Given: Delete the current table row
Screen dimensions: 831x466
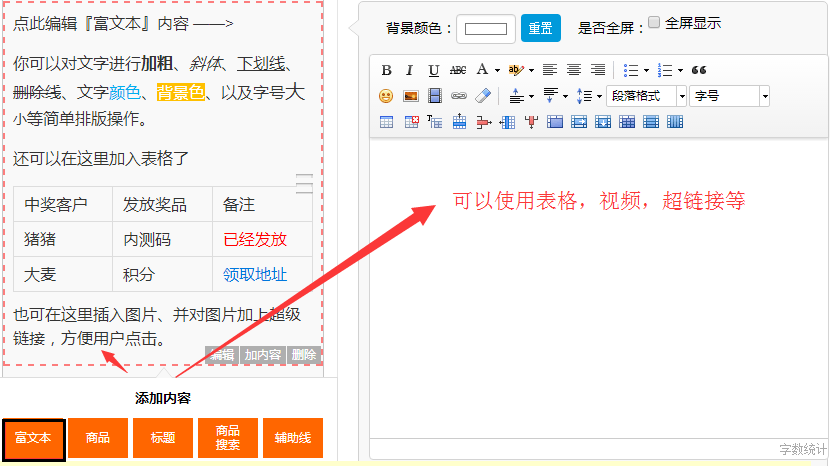Looking at the screenshot, I should tap(483, 122).
